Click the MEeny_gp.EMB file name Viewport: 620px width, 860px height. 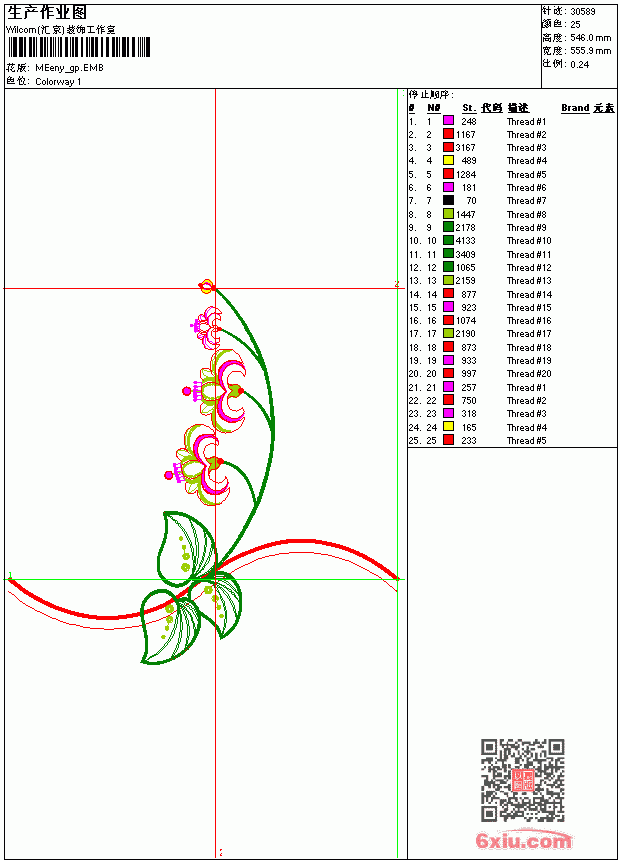pyautogui.click(x=69, y=68)
